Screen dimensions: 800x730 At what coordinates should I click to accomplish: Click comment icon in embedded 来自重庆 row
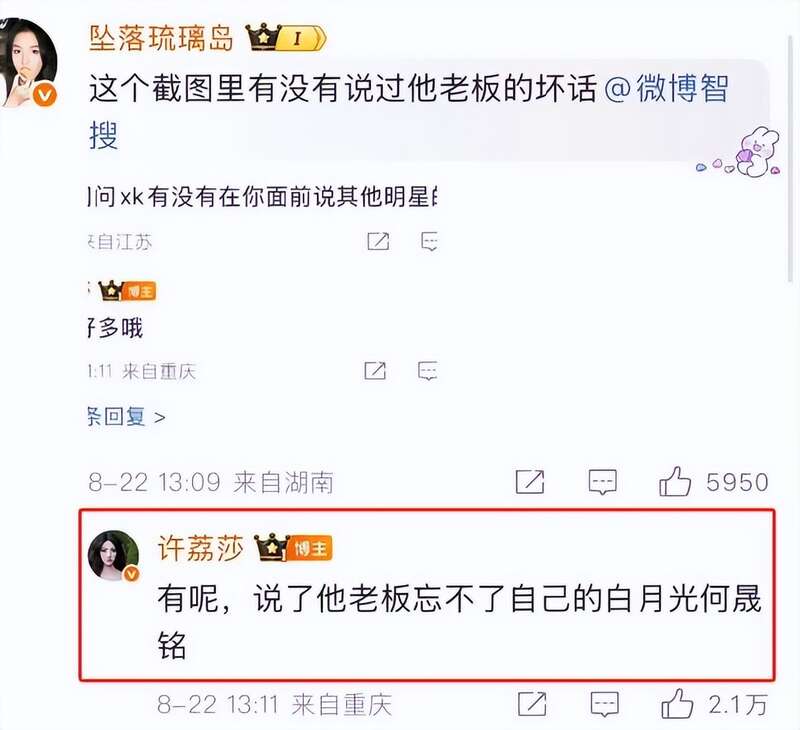(428, 371)
